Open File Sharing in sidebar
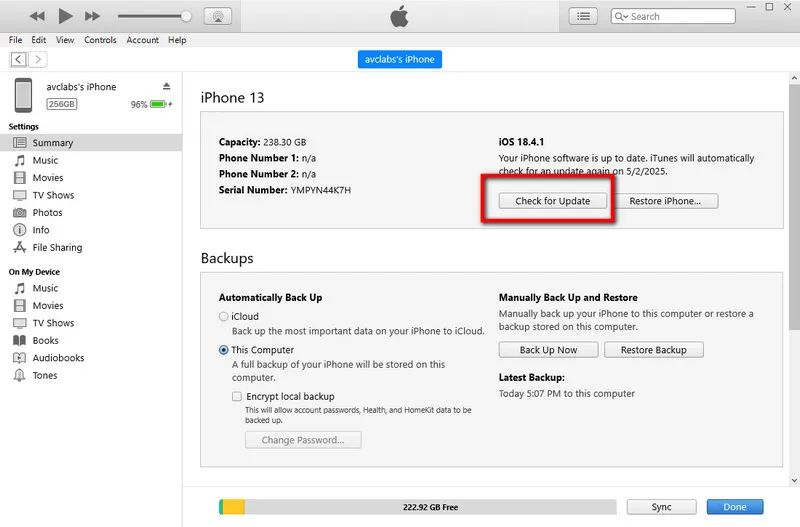 tap(57, 248)
